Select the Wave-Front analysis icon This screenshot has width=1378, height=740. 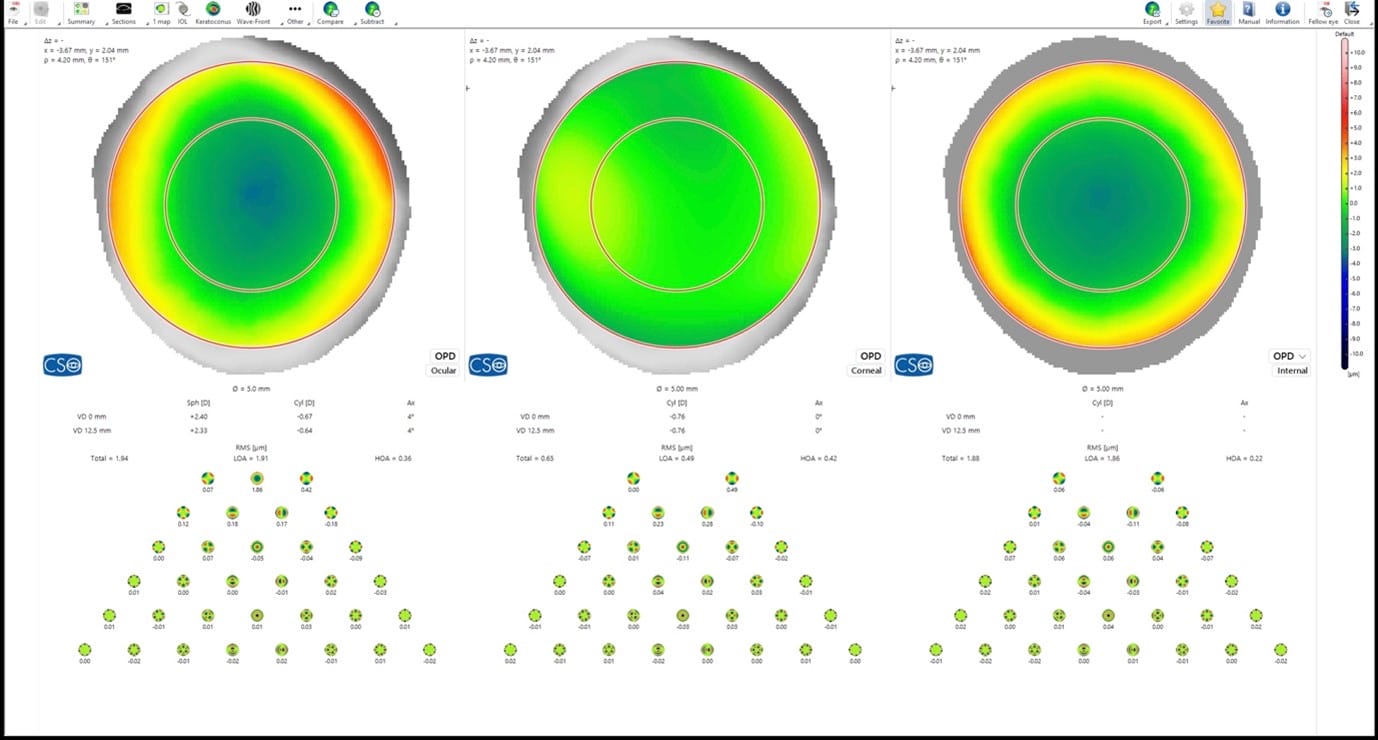[253, 12]
